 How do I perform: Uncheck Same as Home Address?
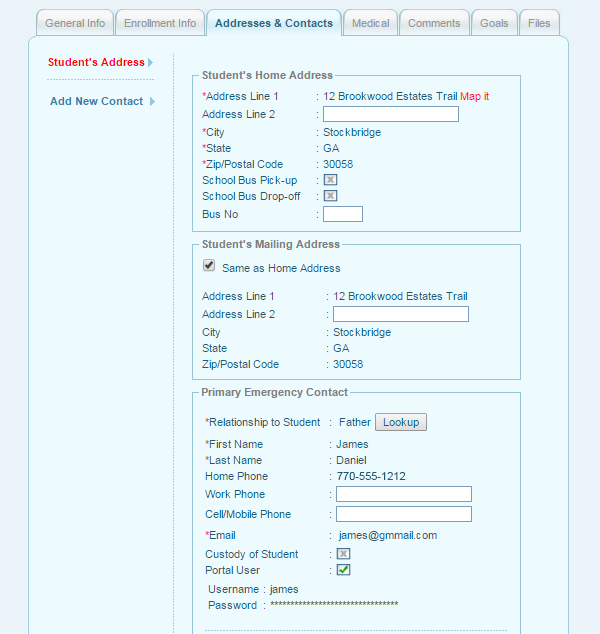209,266
